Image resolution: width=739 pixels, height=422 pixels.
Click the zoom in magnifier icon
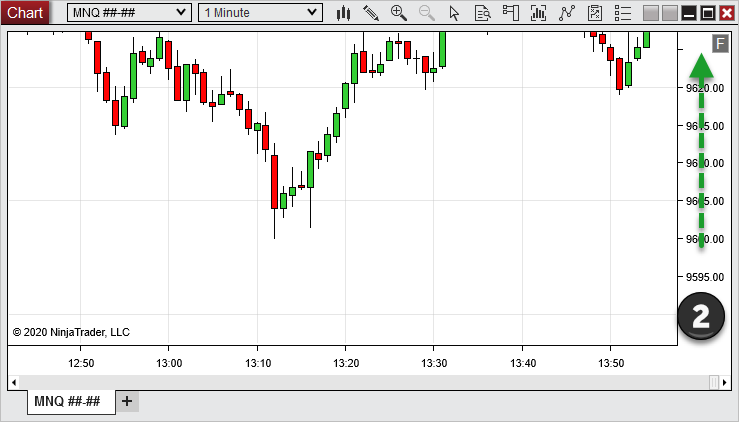click(x=399, y=13)
